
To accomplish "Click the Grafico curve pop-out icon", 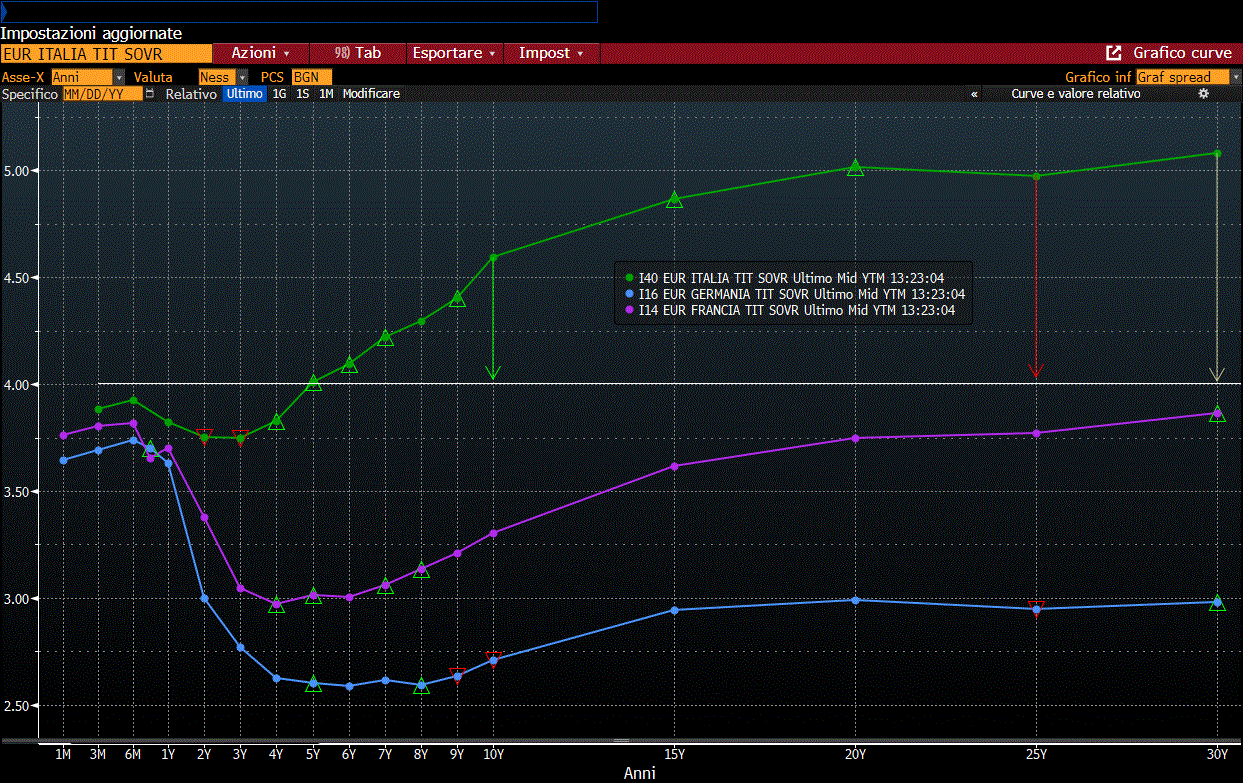I will (x=1113, y=53).
